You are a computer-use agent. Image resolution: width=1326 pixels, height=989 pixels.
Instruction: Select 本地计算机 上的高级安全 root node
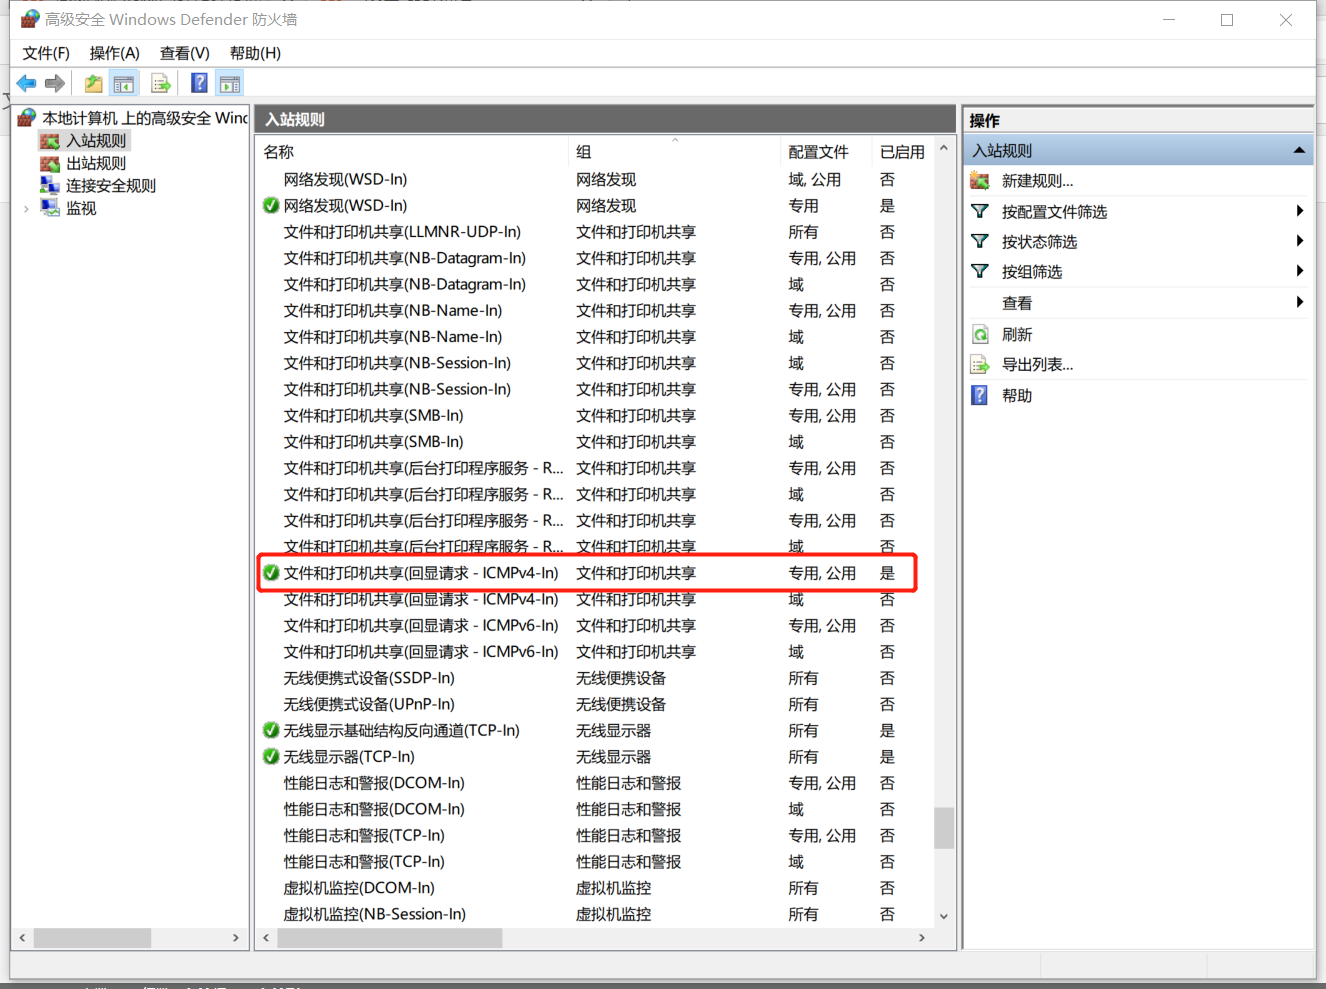coord(144,118)
